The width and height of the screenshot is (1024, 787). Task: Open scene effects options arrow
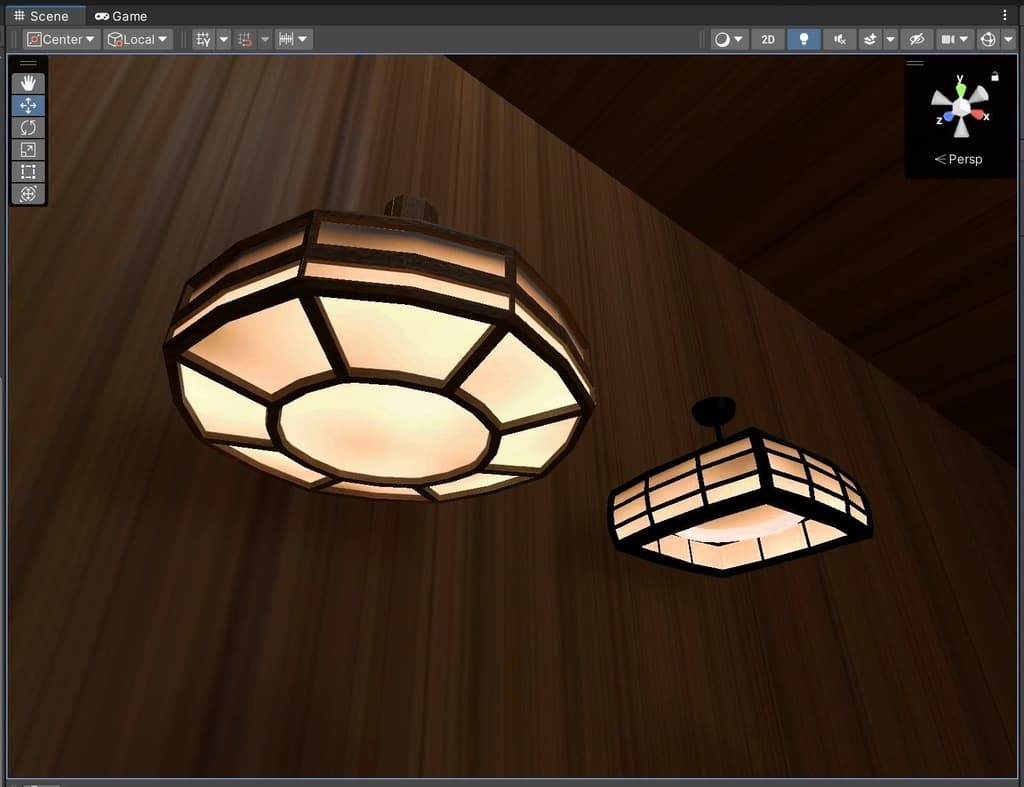coord(890,39)
